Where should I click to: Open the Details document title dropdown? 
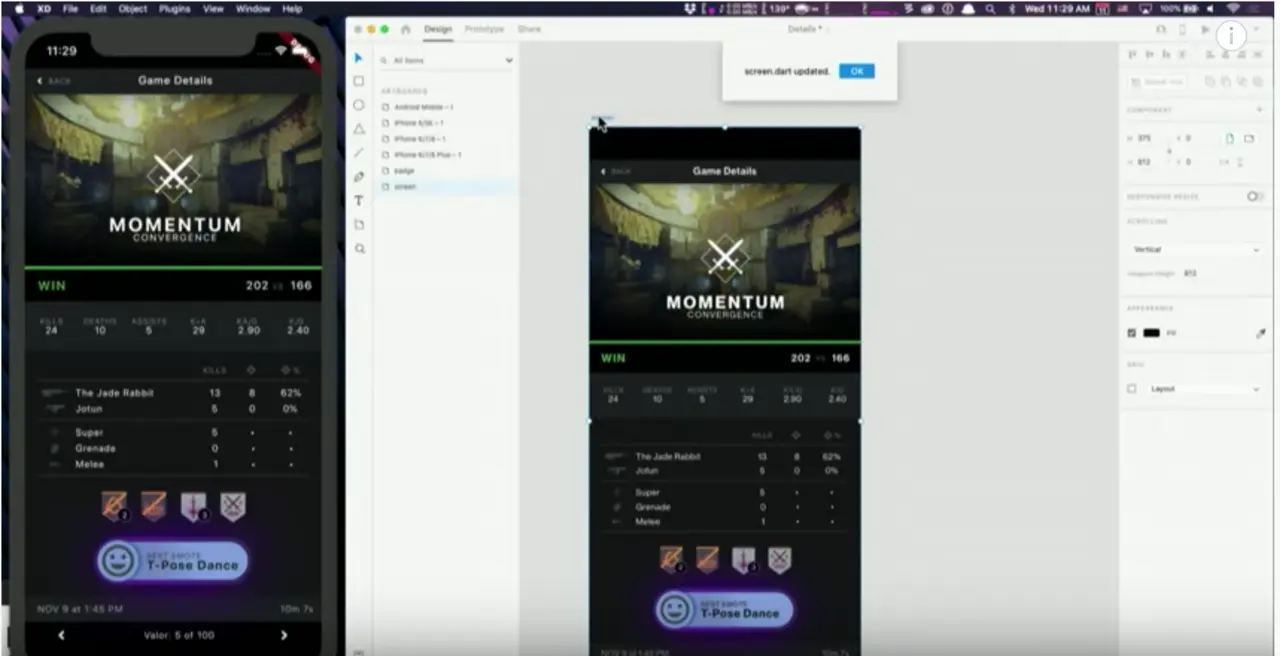806,29
